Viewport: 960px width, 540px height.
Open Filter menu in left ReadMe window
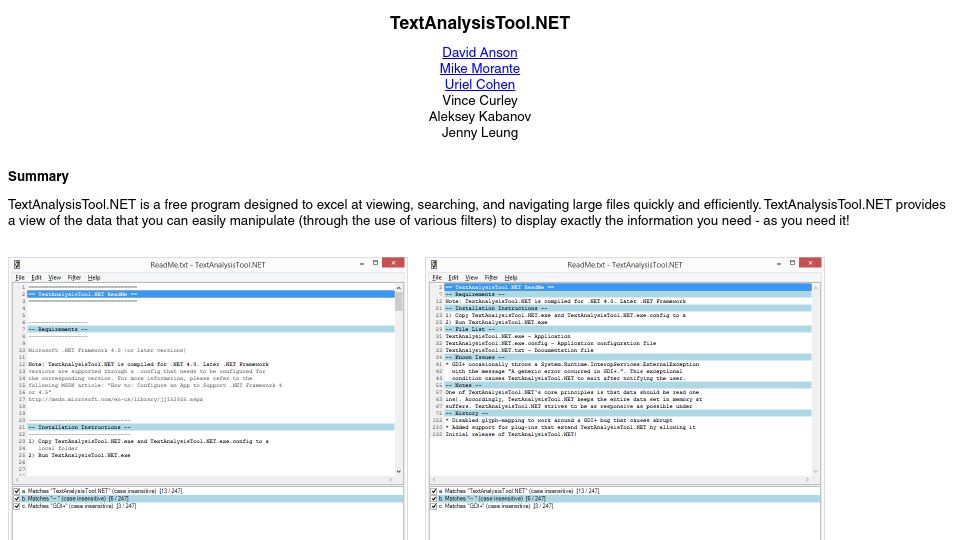(x=74, y=278)
